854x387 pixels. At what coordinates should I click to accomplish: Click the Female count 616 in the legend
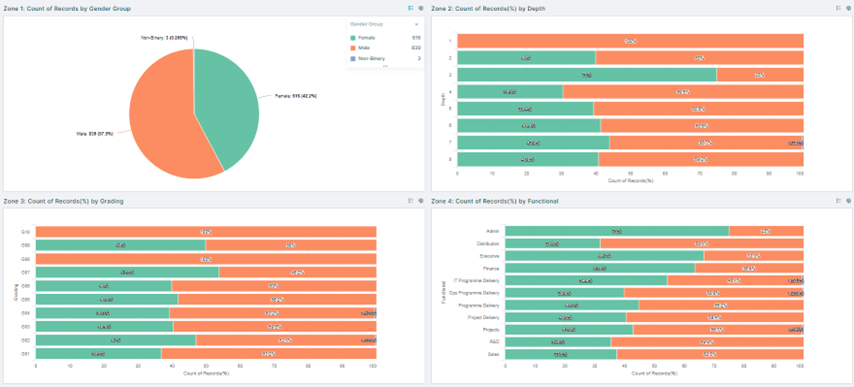point(416,38)
